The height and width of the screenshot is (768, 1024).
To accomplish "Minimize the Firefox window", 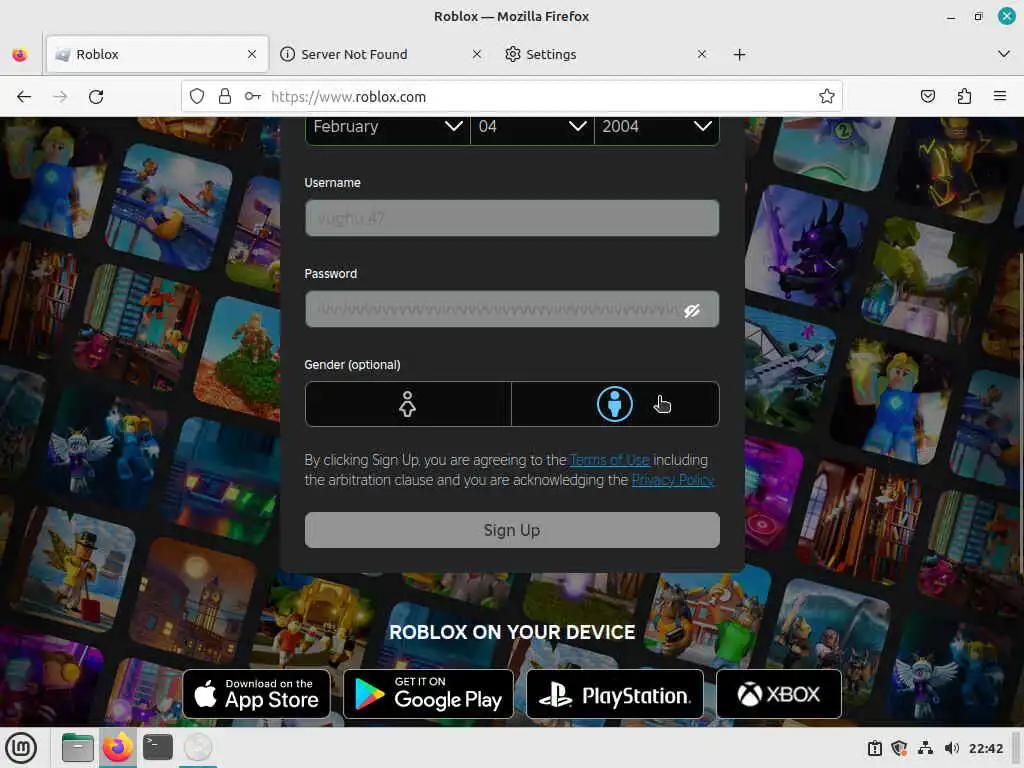I will pyautogui.click(x=951, y=17).
